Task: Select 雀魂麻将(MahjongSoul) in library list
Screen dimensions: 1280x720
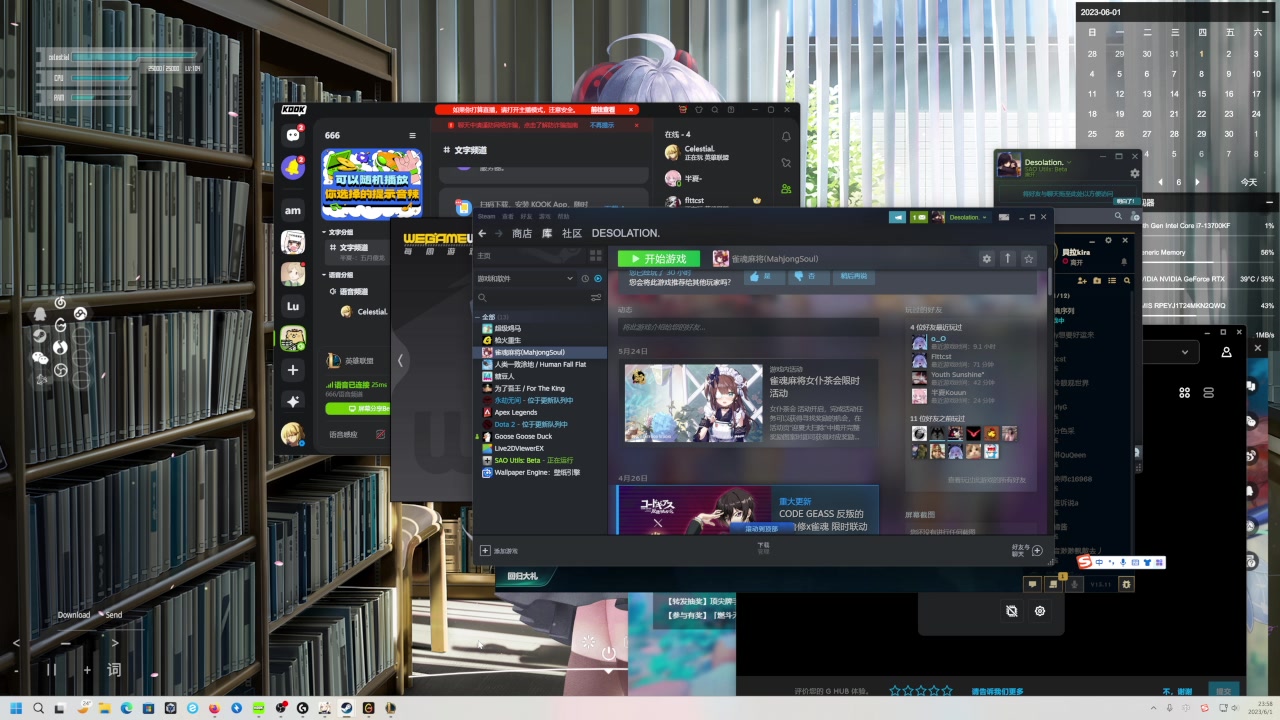Action: click(541, 352)
